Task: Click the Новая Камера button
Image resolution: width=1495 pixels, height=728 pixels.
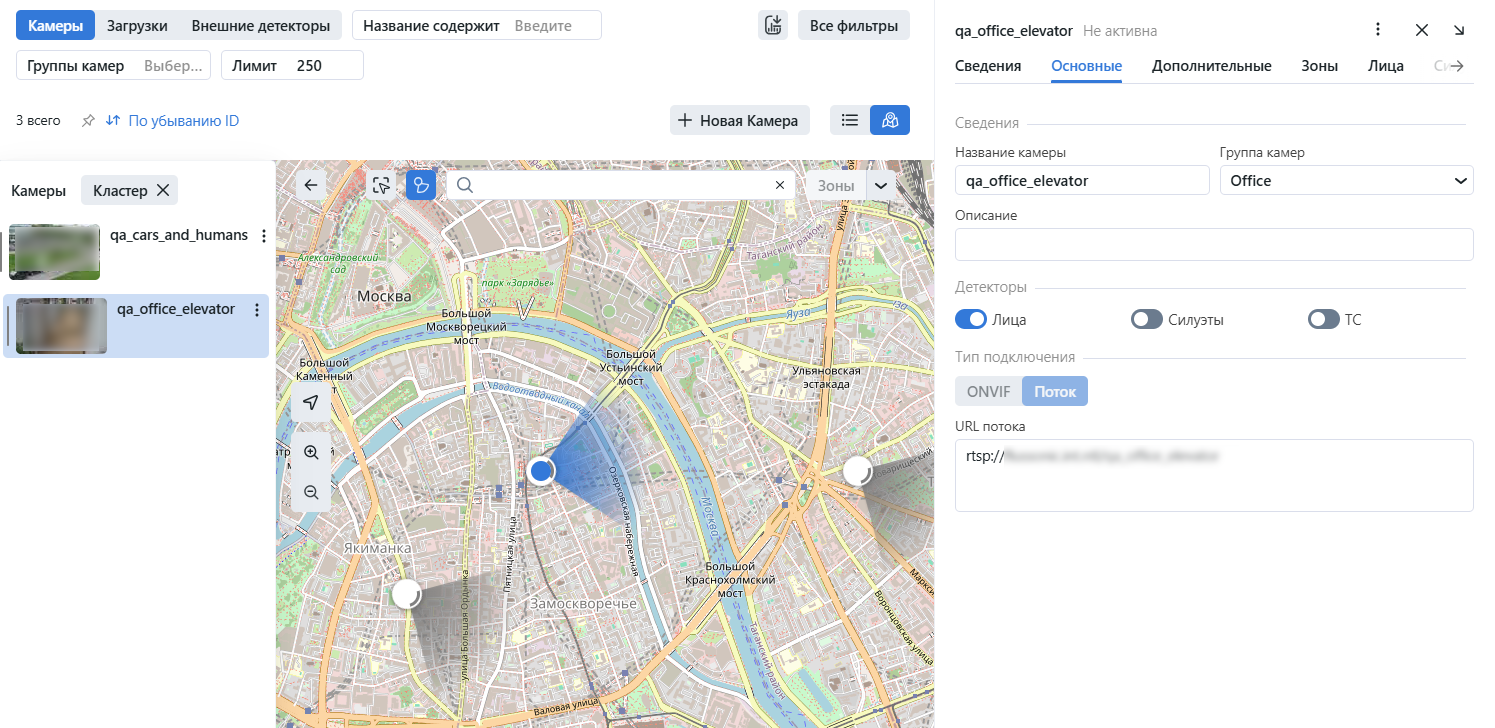Action: (739, 120)
